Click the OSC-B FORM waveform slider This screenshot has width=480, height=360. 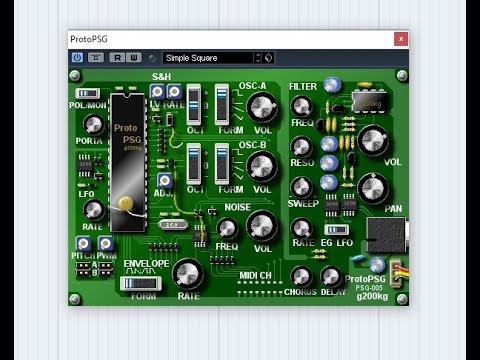pos(222,164)
